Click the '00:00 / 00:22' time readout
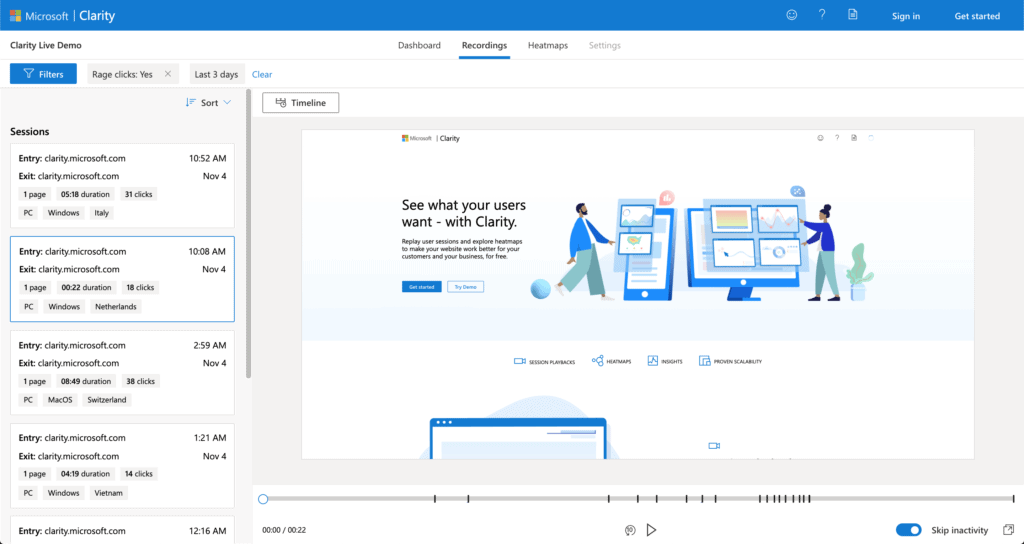The image size is (1024, 544). coord(284,530)
